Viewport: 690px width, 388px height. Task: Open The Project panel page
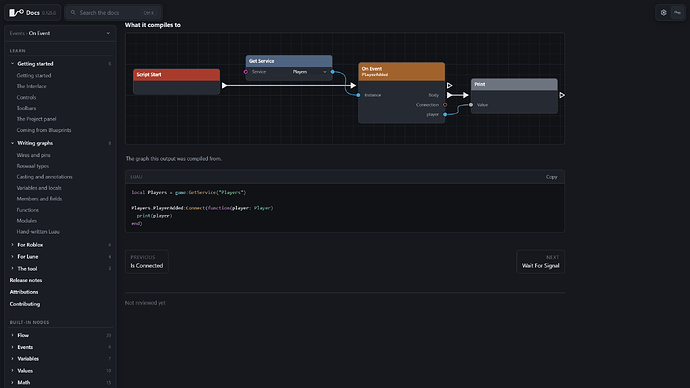(x=37, y=119)
